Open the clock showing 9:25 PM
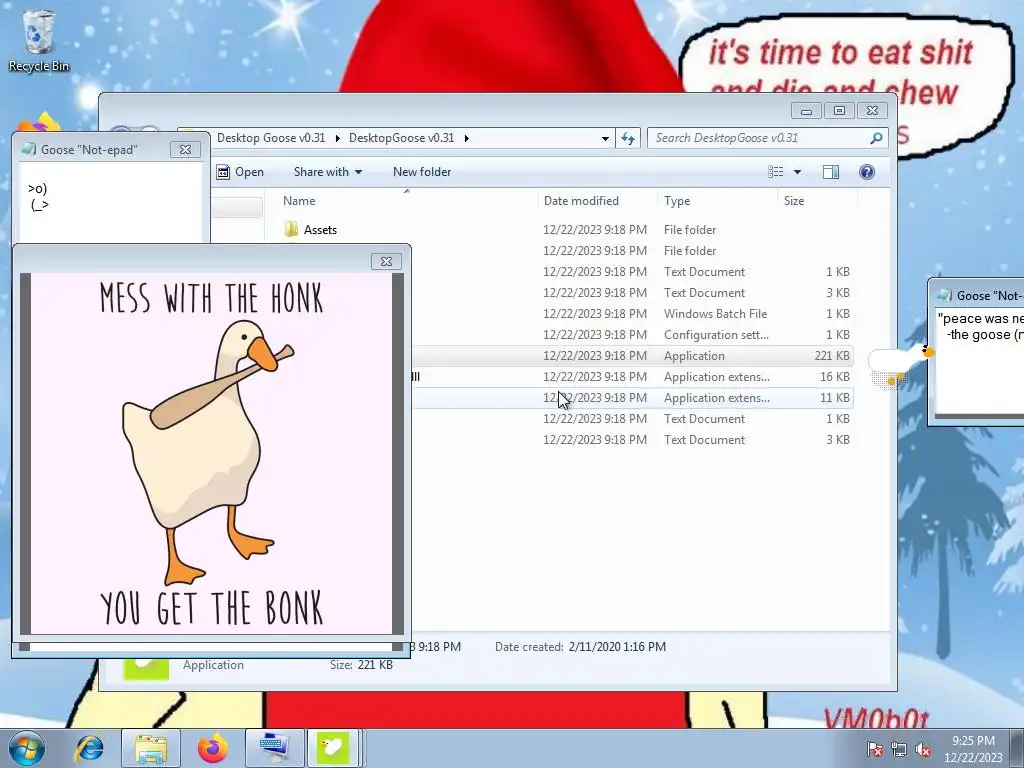 pos(973,748)
